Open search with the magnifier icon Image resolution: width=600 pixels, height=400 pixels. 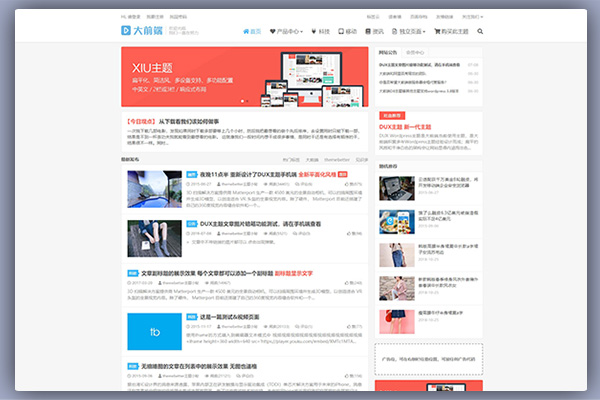pos(480,31)
